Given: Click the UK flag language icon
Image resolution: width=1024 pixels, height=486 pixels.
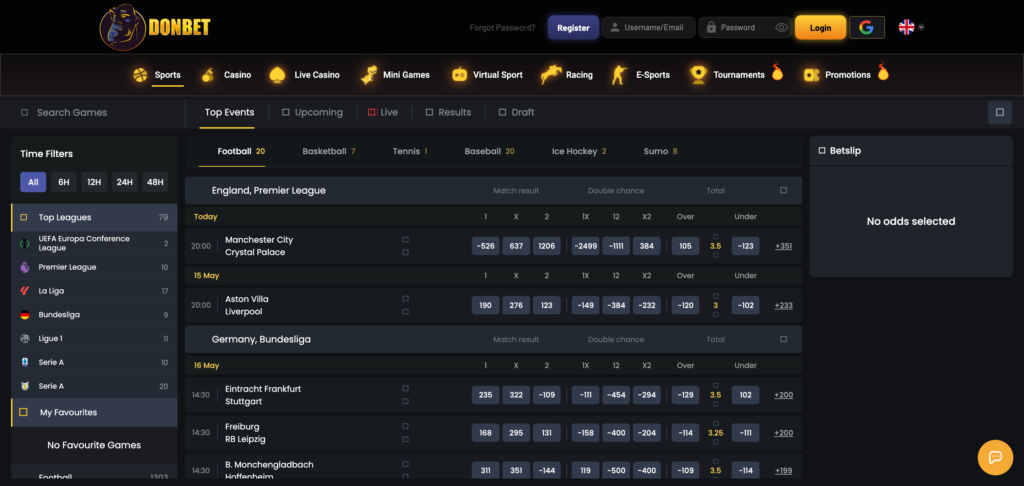Looking at the screenshot, I should (x=906, y=27).
